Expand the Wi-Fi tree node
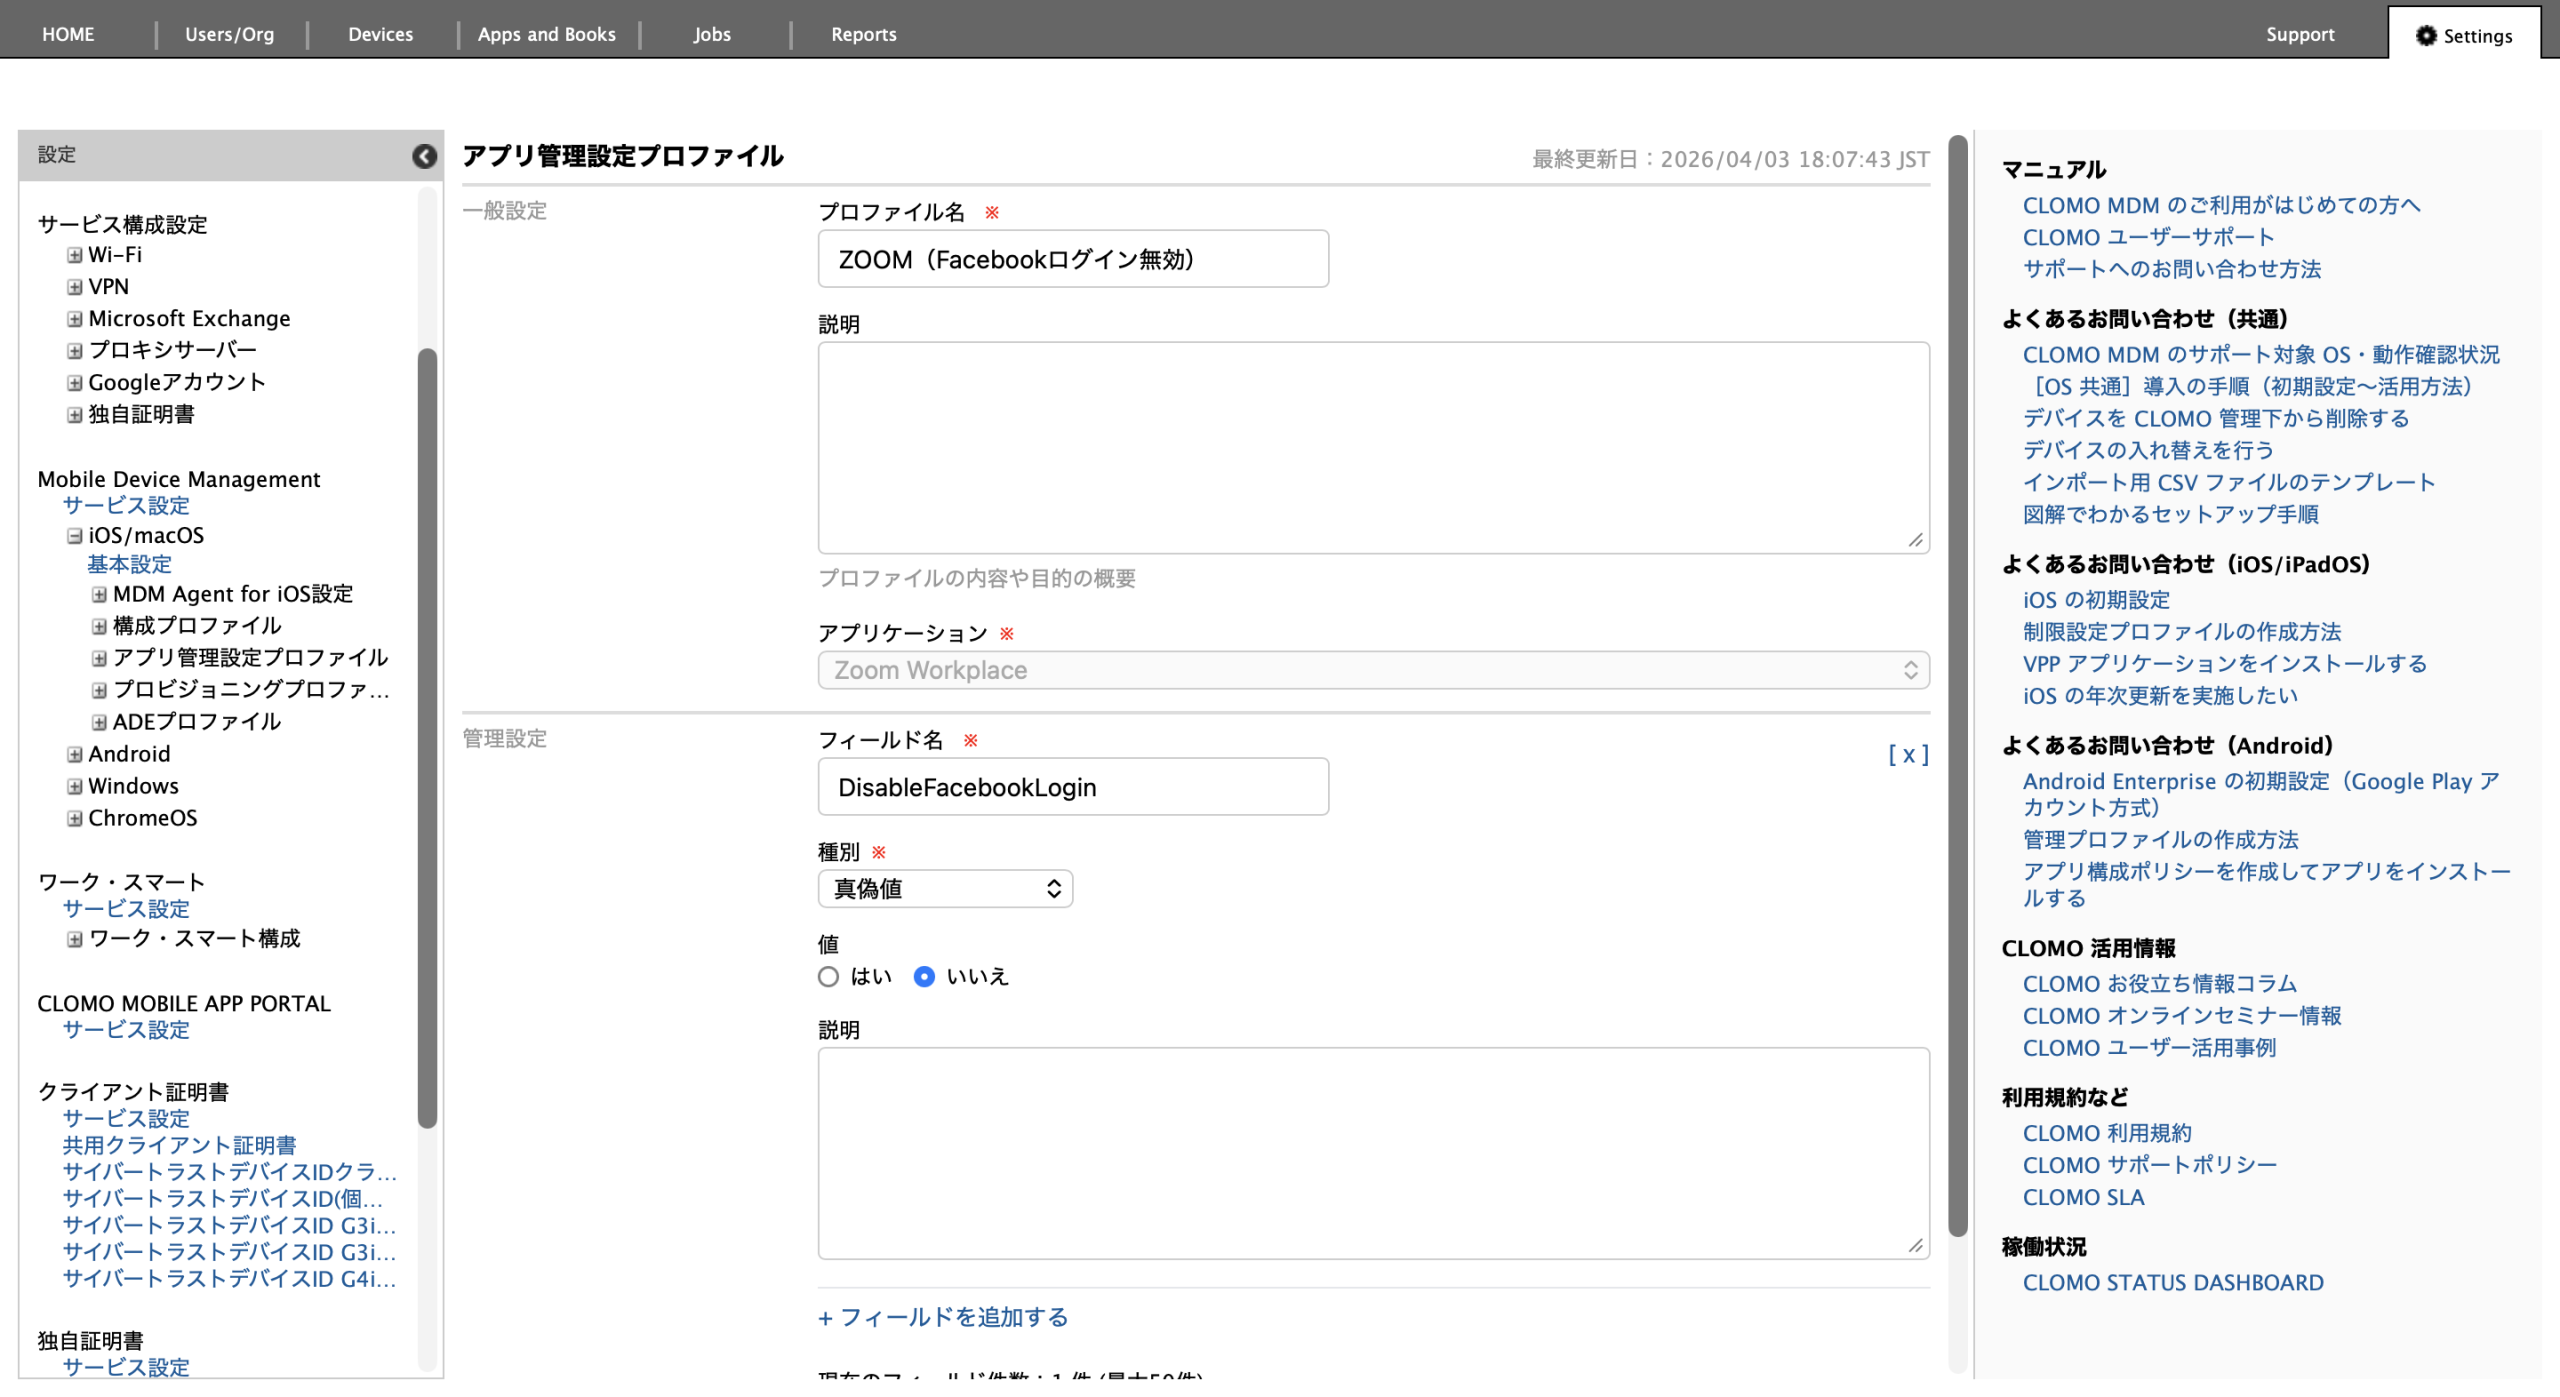Screen dimensions: 2560x1397 pyautogui.click(x=75, y=255)
